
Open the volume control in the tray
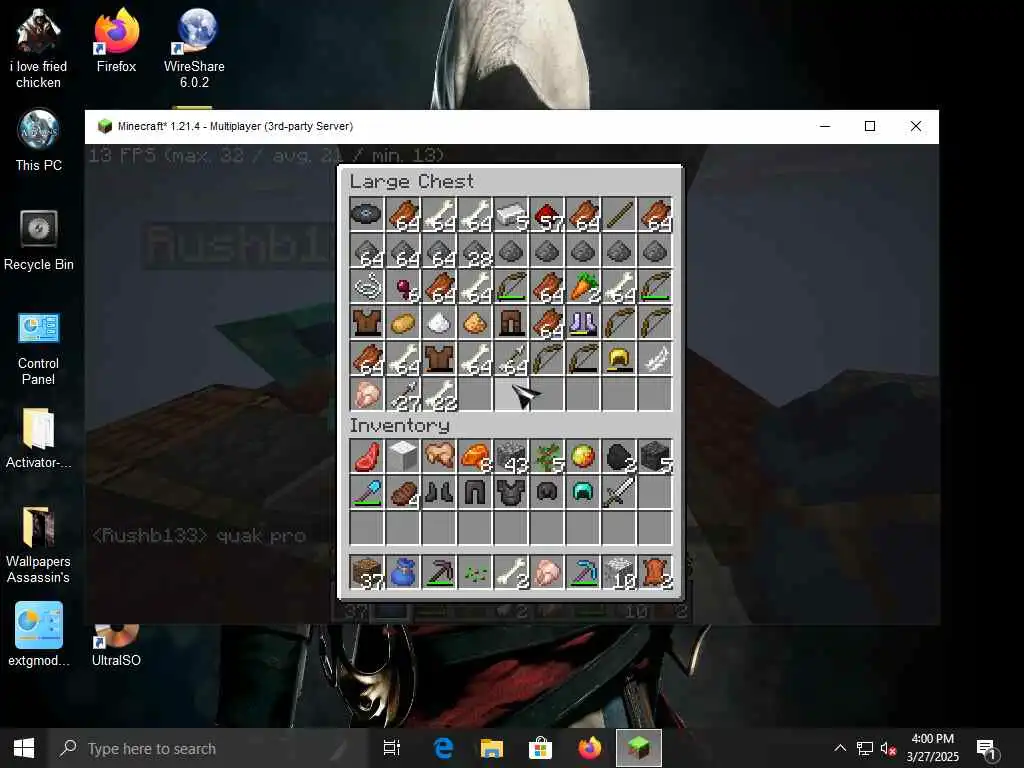[x=888, y=748]
